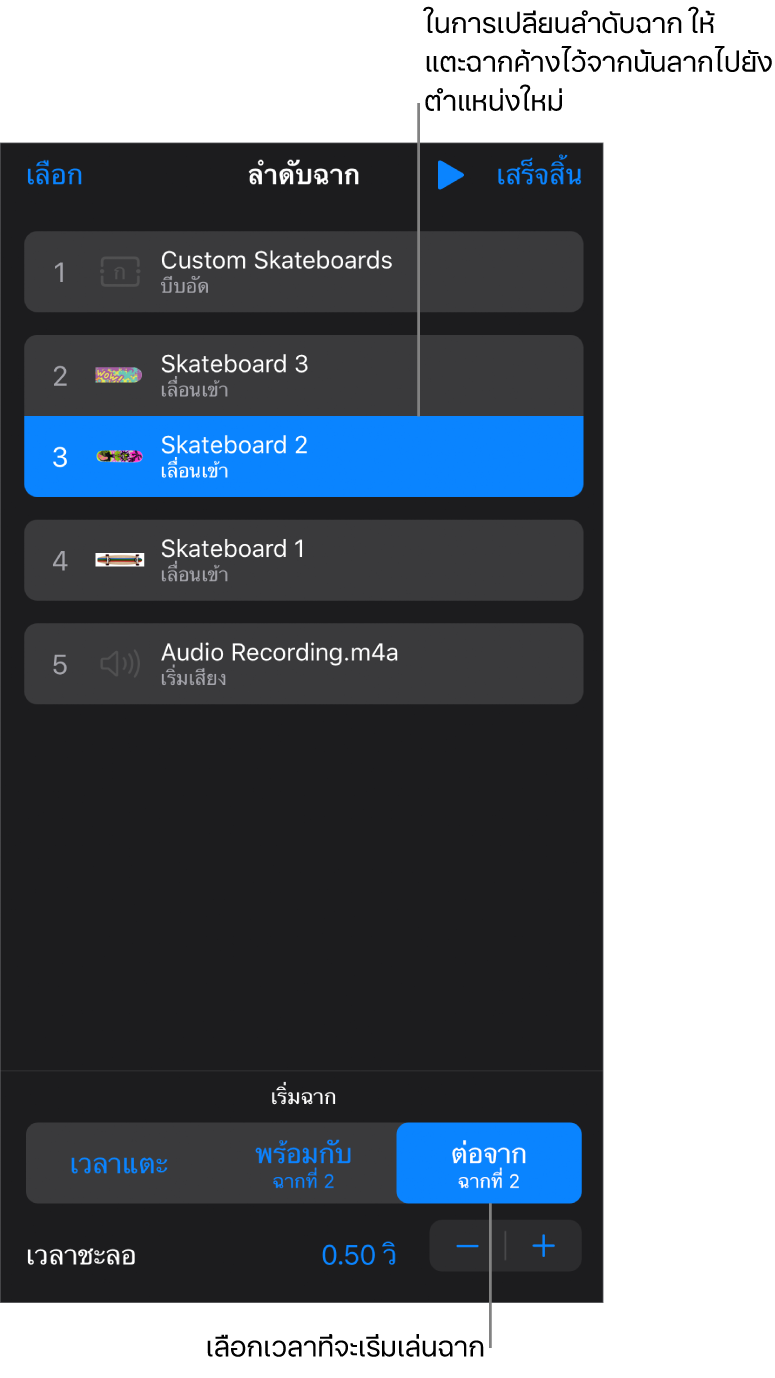Viewport: 775px width, 1378px height.
Task: Click the Skateboard 2 thumbnail icon
Action: click(119, 457)
